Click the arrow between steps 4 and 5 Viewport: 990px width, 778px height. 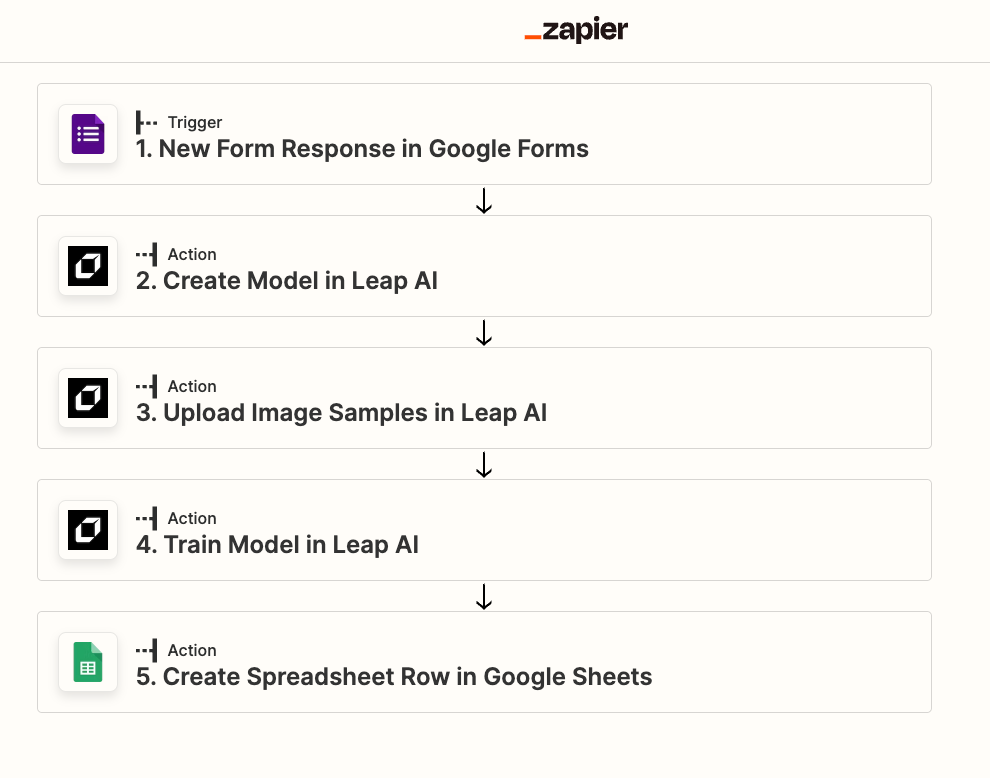click(x=484, y=596)
